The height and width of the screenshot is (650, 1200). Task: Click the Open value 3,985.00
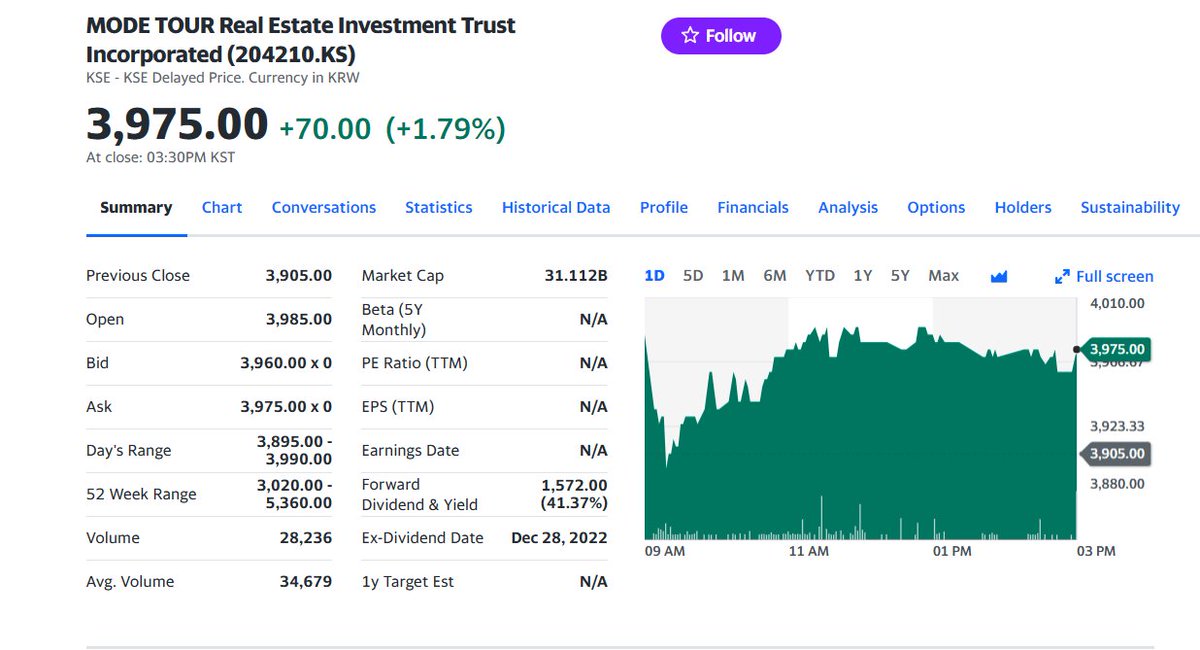(299, 320)
